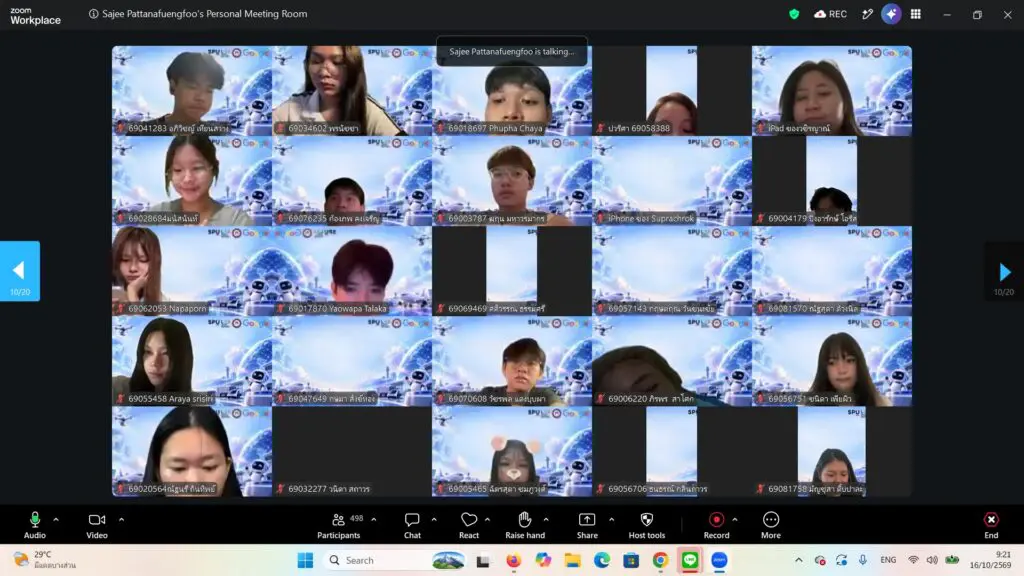Select Araya srisiri's video tile

[192, 361]
